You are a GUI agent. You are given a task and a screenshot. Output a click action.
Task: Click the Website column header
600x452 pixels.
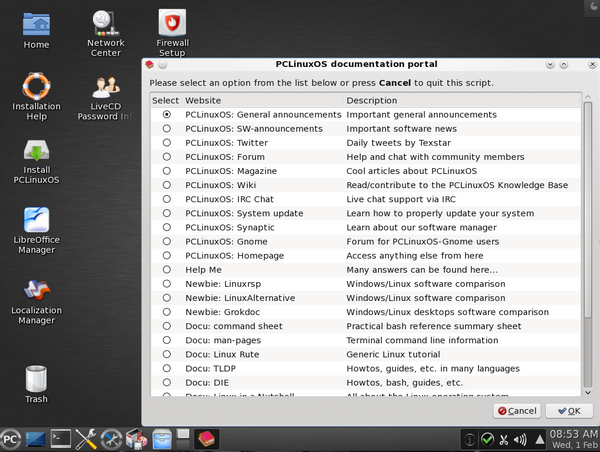click(x=263, y=100)
